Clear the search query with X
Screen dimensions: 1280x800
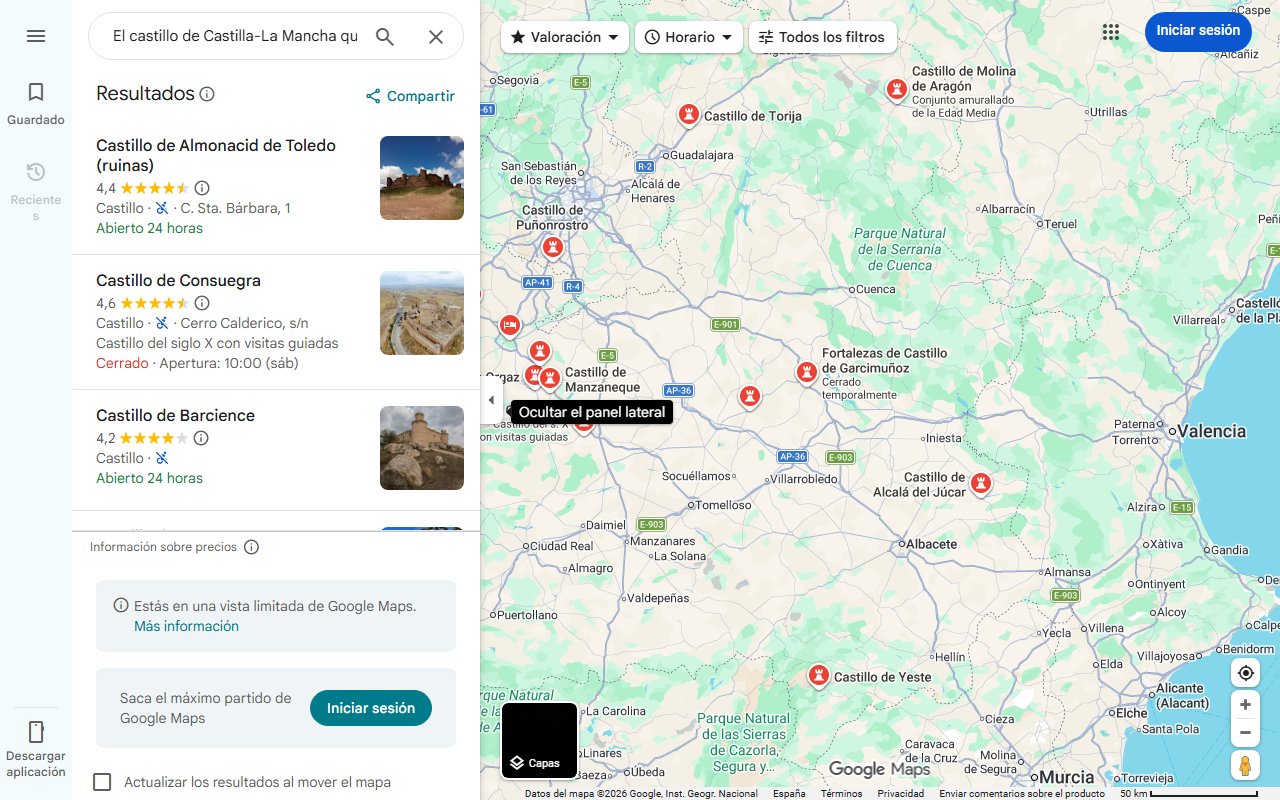coord(436,37)
